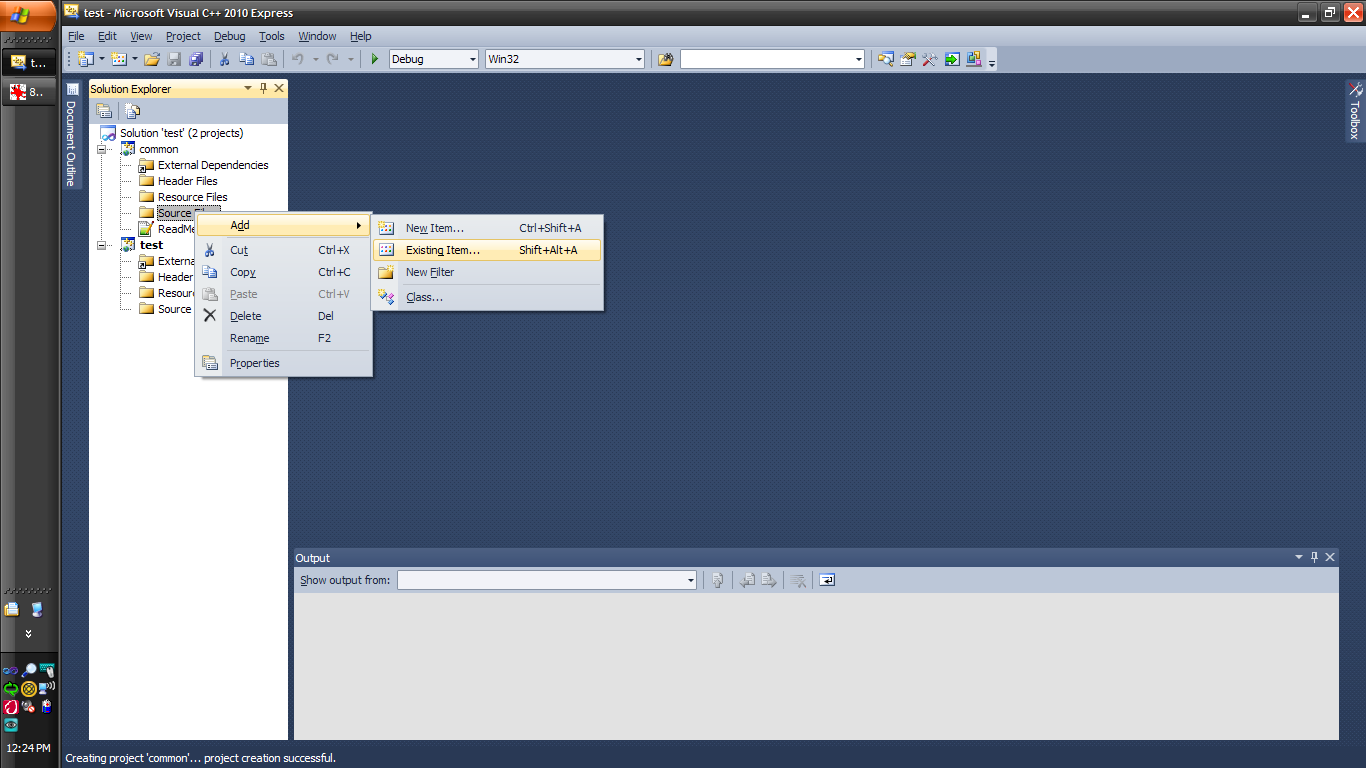Select Copy in the context menu
This screenshot has width=1366, height=768.
[x=283, y=272]
